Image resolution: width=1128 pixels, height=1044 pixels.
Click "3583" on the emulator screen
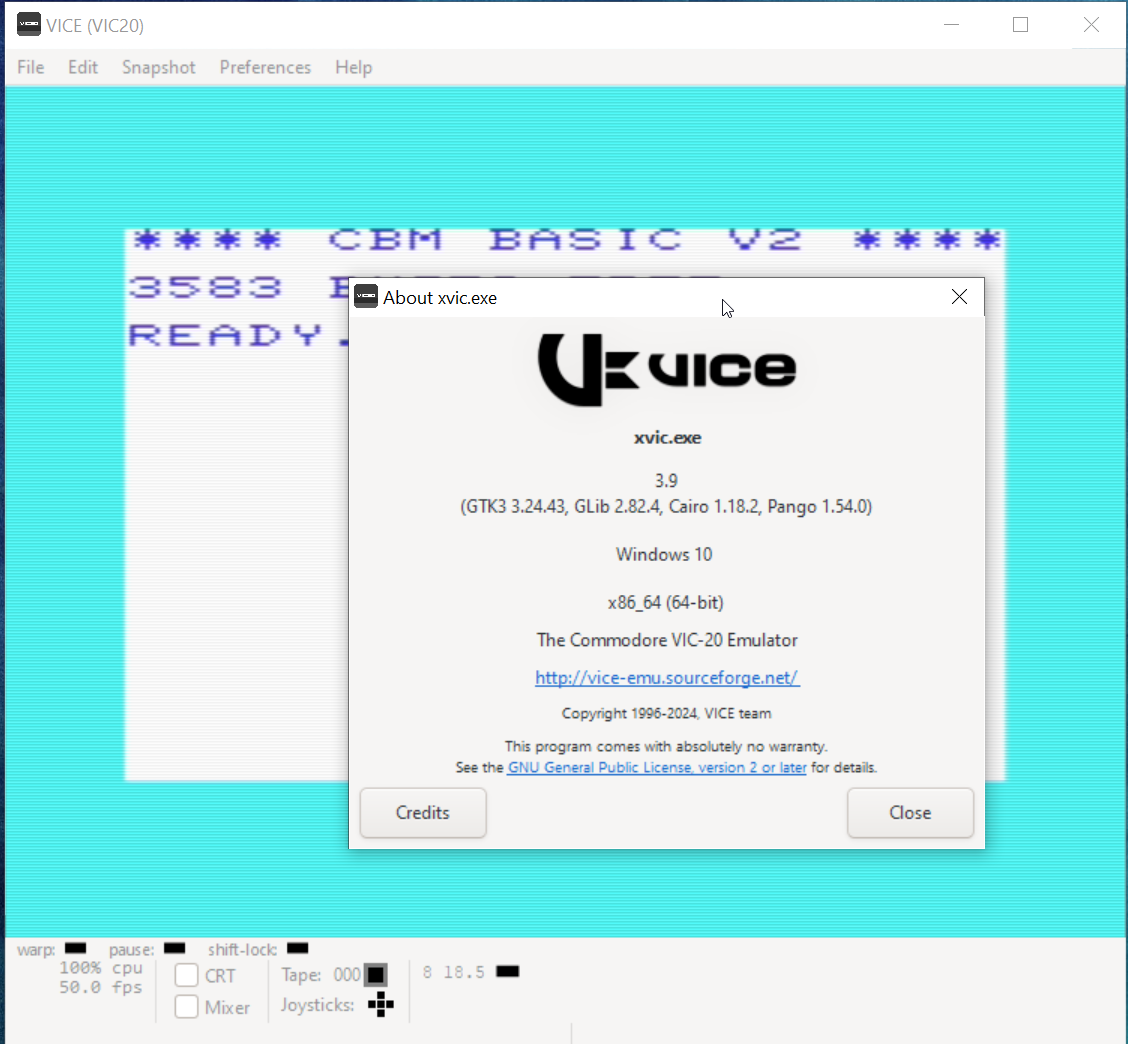(205, 288)
